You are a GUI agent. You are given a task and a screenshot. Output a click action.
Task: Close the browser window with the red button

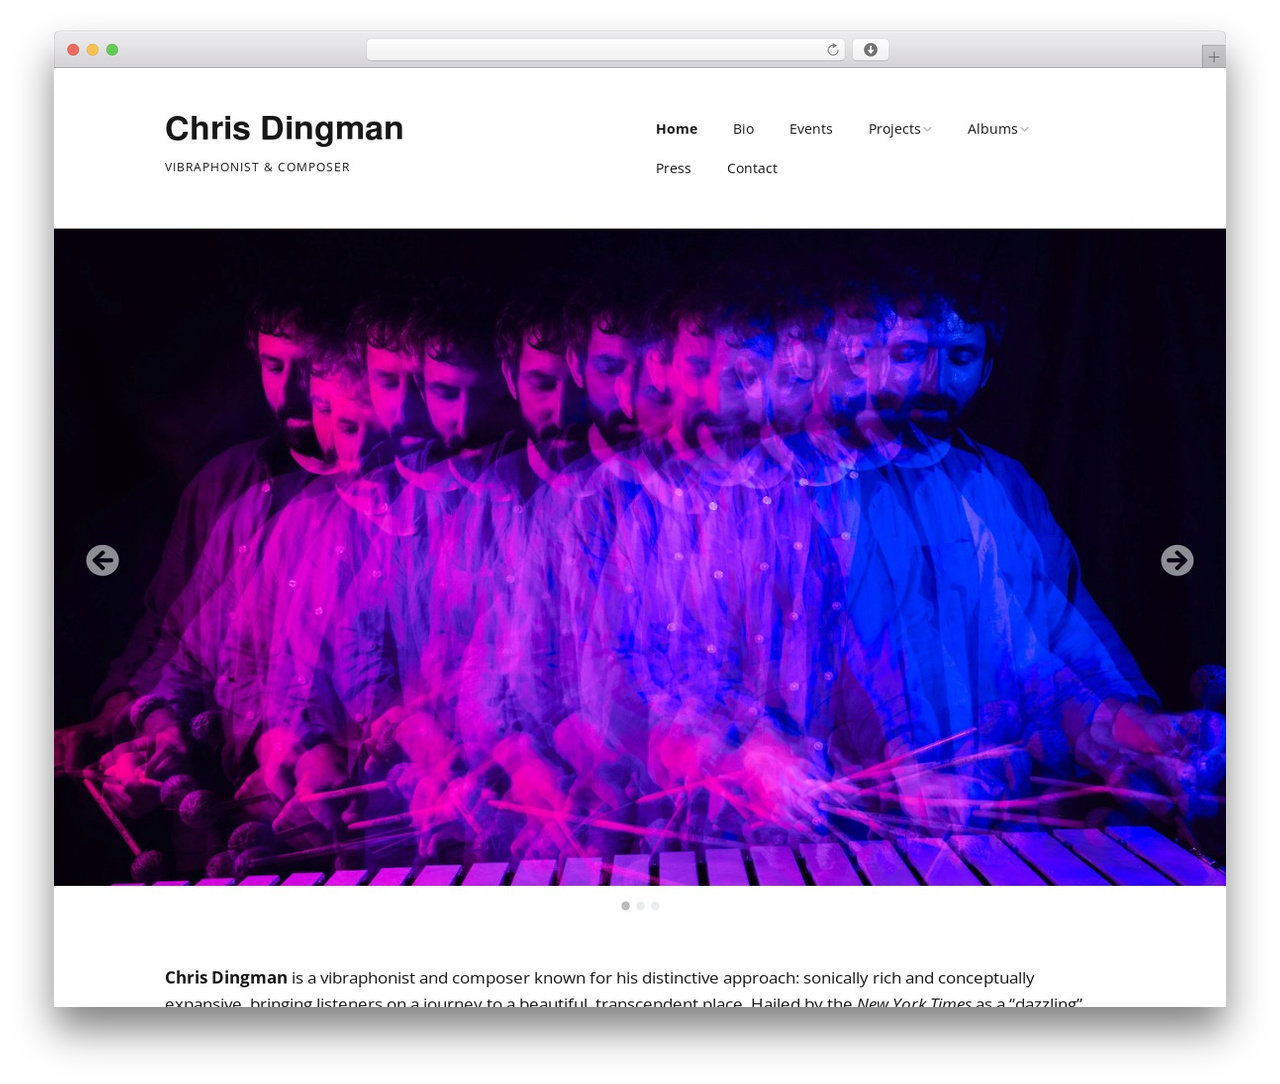pyautogui.click(x=73, y=50)
